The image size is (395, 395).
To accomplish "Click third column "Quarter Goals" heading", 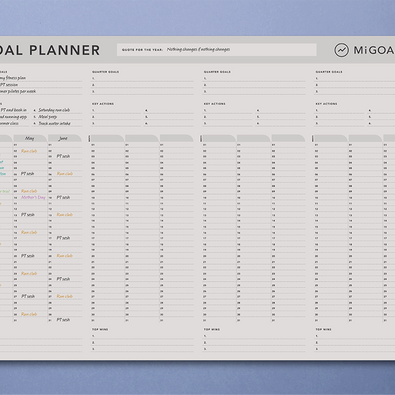I will click(217, 72).
